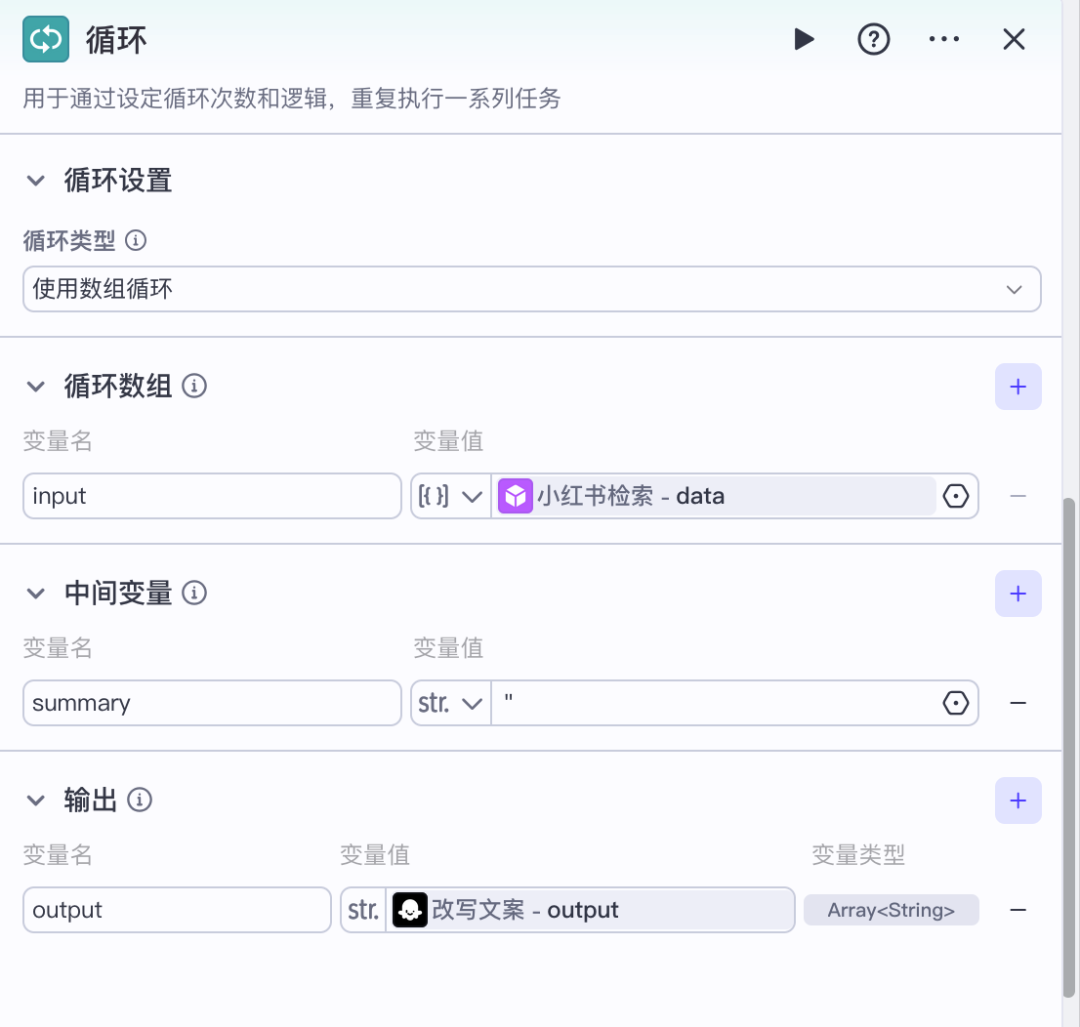Collapse the 中间变量 section
This screenshot has width=1080, height=1027.
pyautogui.click(x=36, y=593)
